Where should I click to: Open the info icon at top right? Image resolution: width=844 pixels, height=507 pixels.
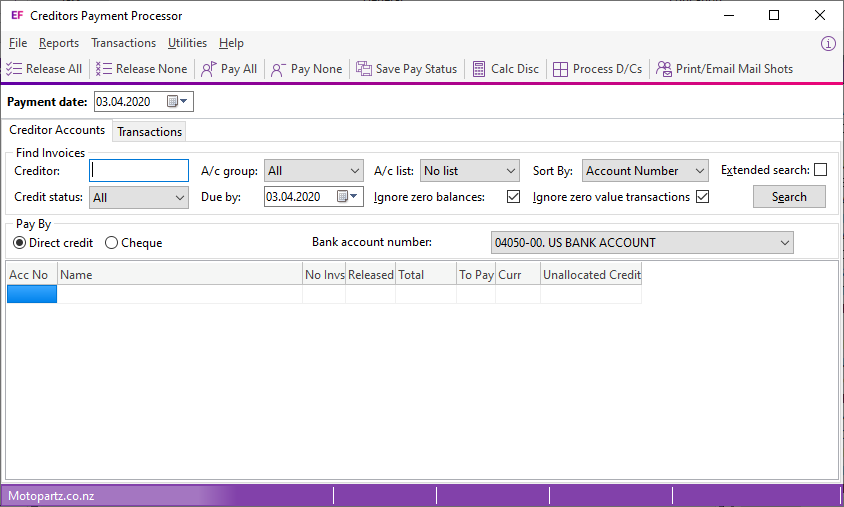(x=828, y=44)
